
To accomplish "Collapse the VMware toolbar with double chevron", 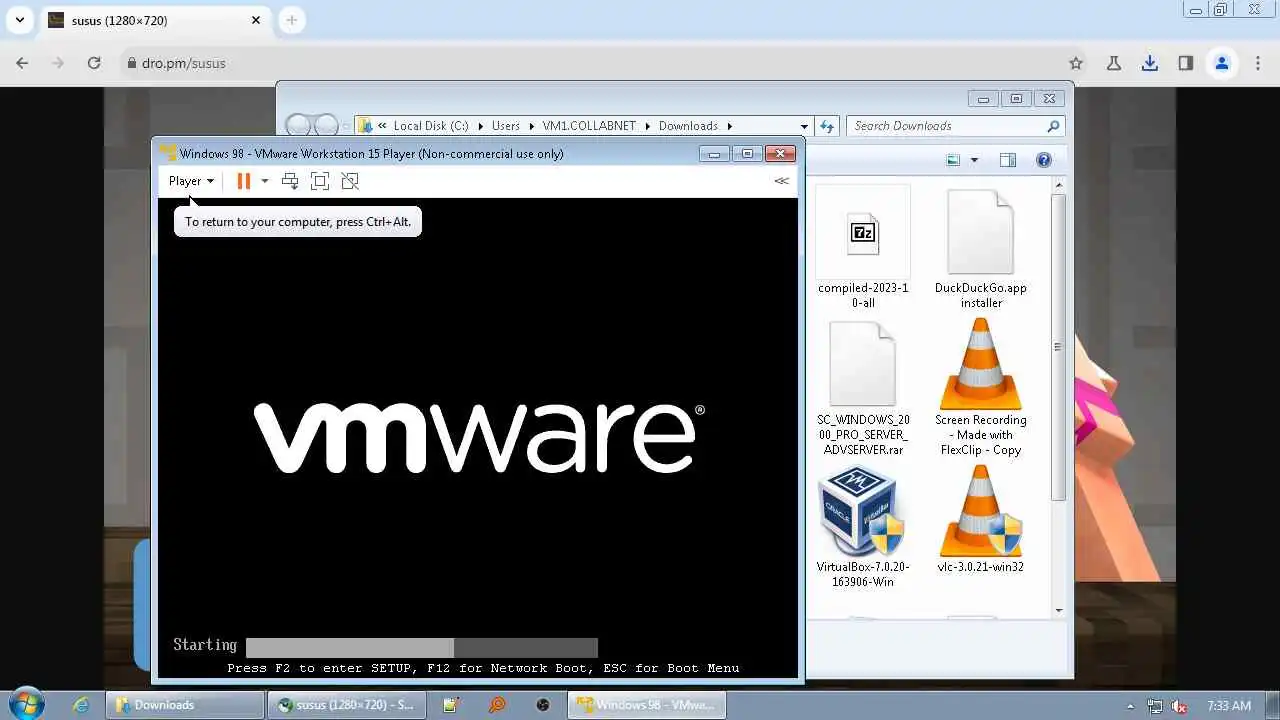I will click(x=781, y=181).
